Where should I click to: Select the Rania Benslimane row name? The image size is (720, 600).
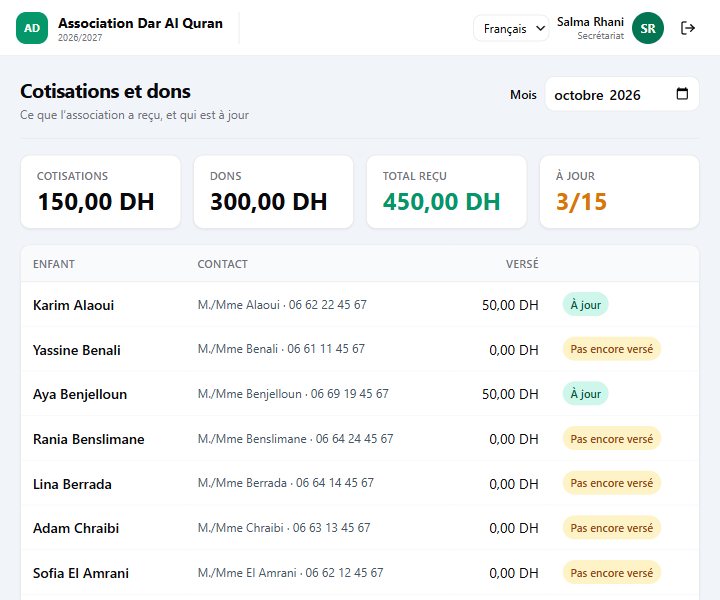point(89,439)
